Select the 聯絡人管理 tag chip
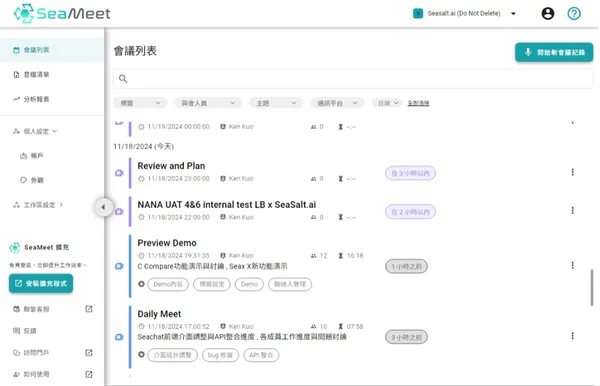This screenshot has width=600, height=386. [290, 284]
